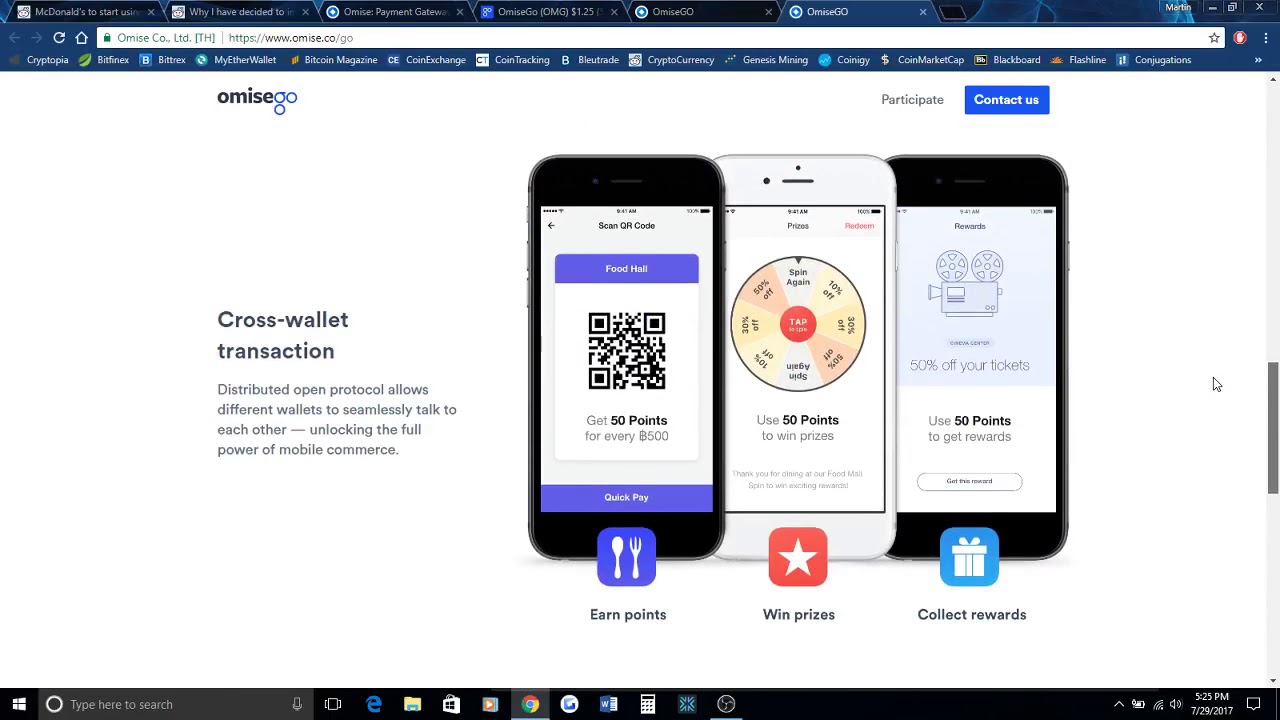This screenshot has height=720, width=1280.
Task: Open the Conjugations bookmark
Action: pyautogui.click(x=1153, y=60)
